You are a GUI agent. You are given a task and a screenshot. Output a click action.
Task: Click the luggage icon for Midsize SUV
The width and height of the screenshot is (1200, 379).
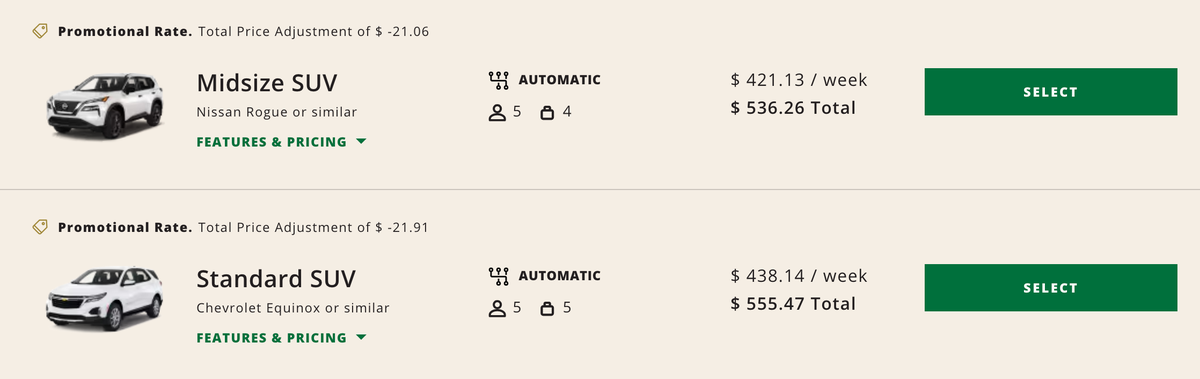click(x=547, y=112)
